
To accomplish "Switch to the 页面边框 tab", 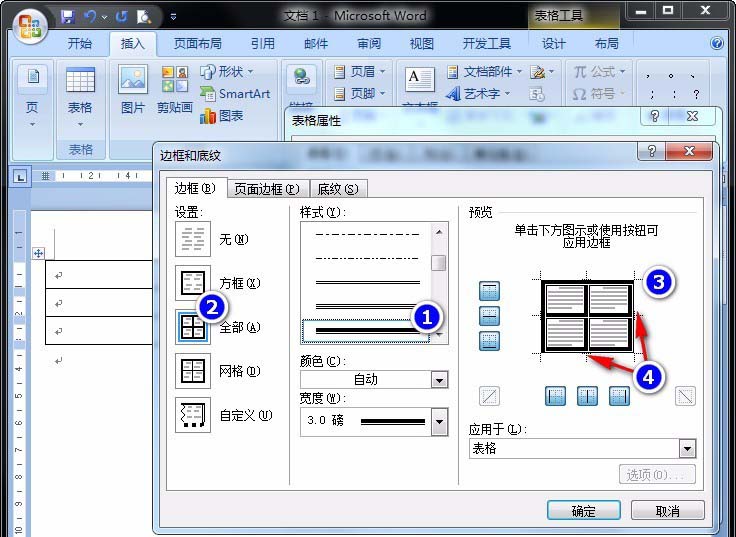I will tap(265, 189).
